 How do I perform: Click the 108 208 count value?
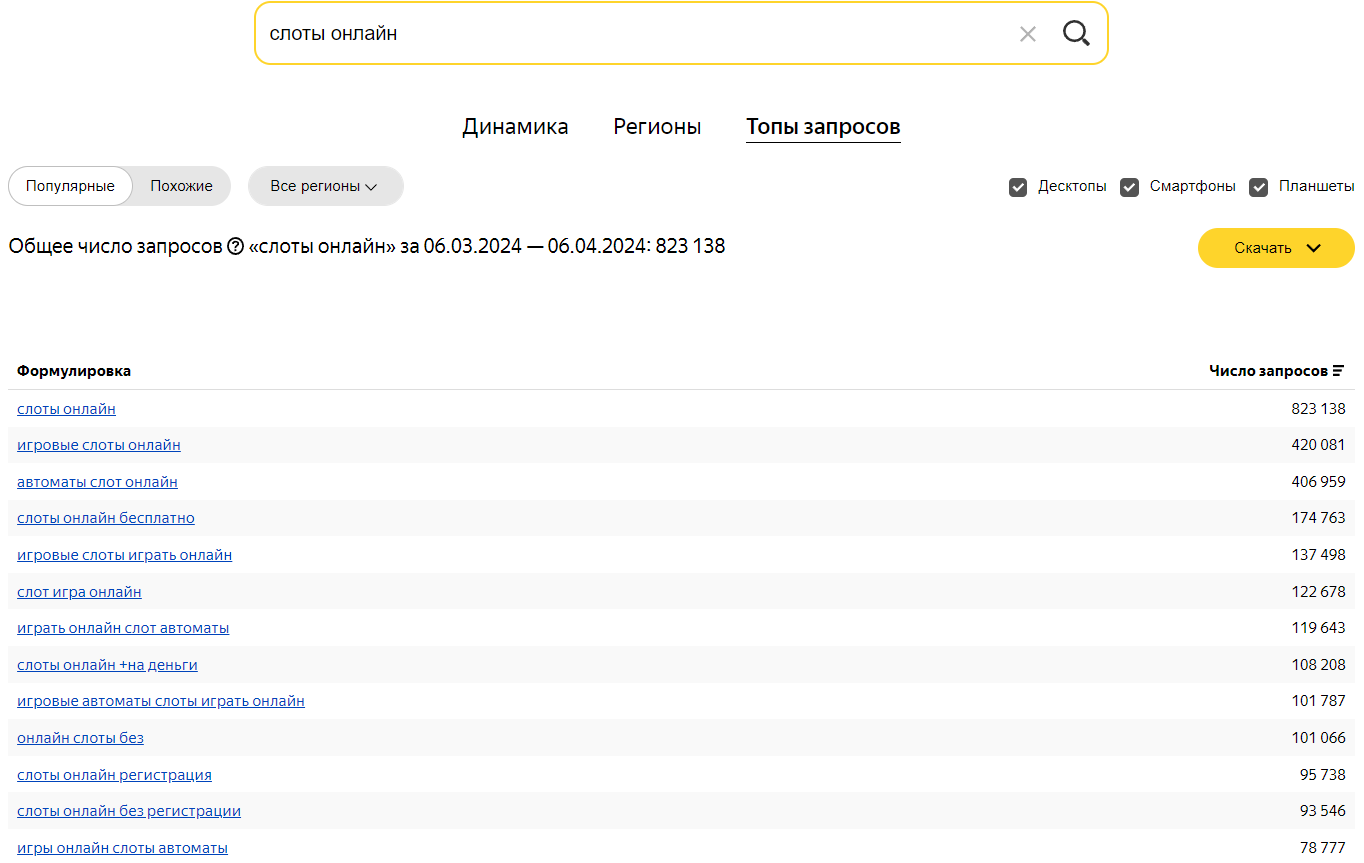1318,665
